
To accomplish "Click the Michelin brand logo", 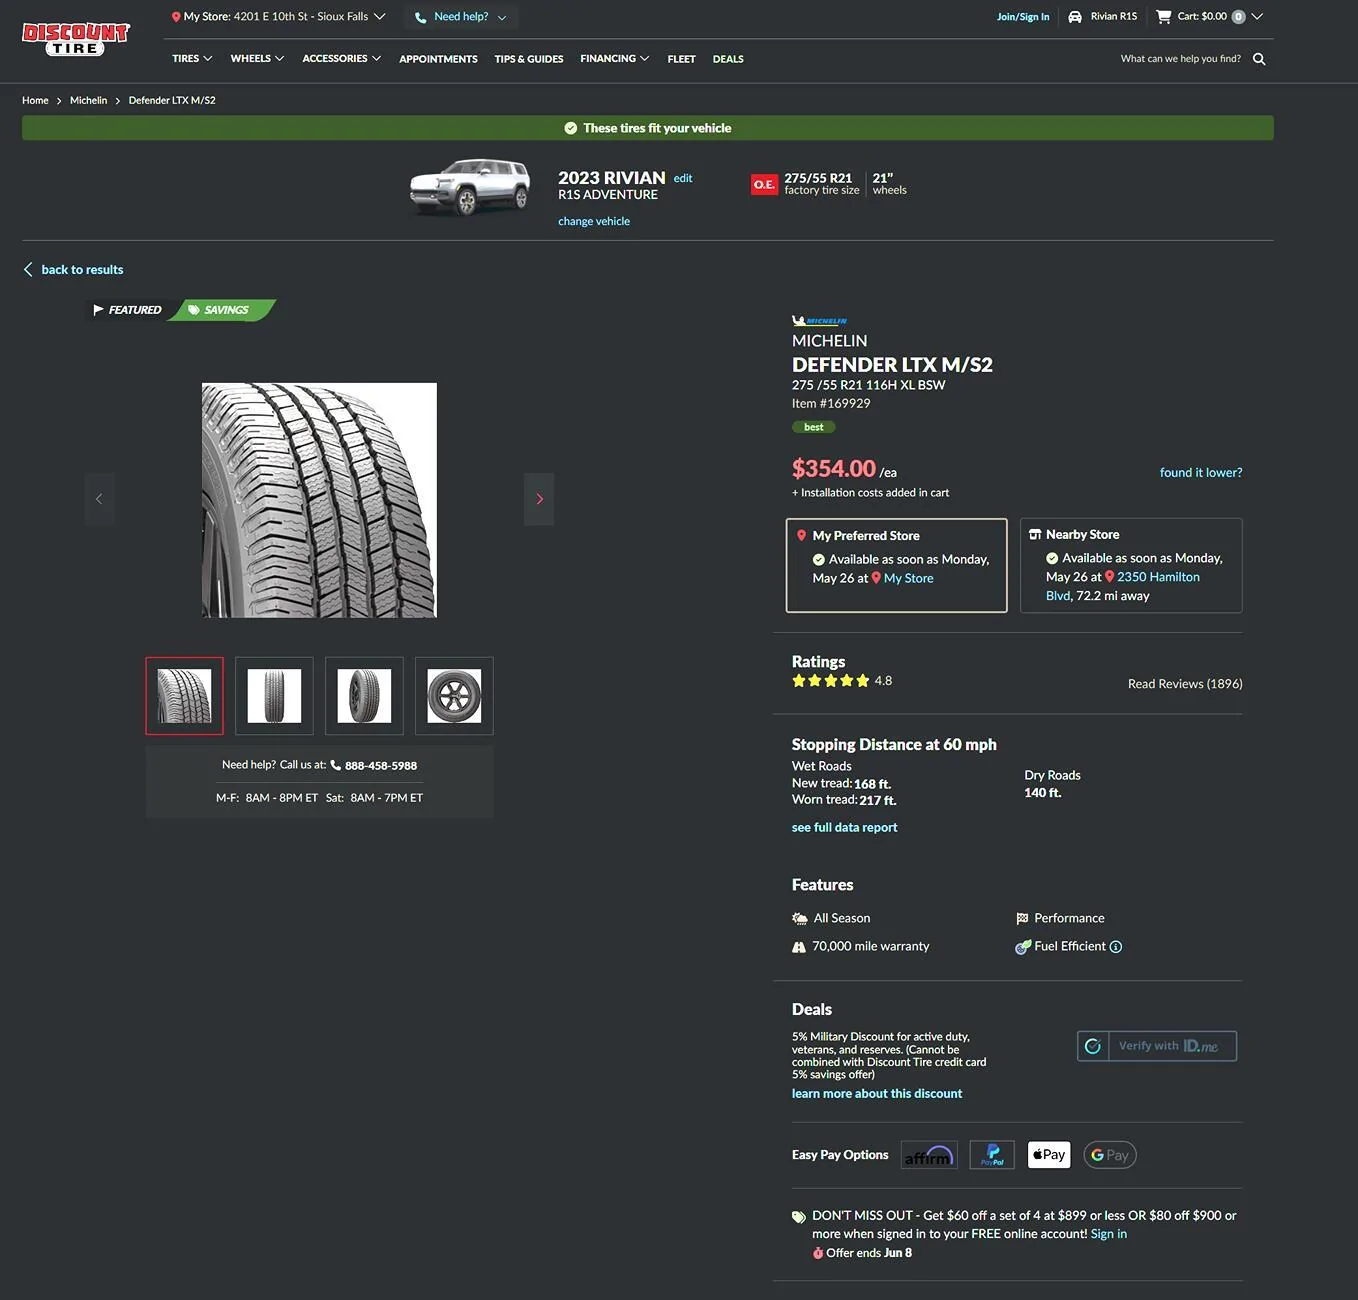I will 820,321.
